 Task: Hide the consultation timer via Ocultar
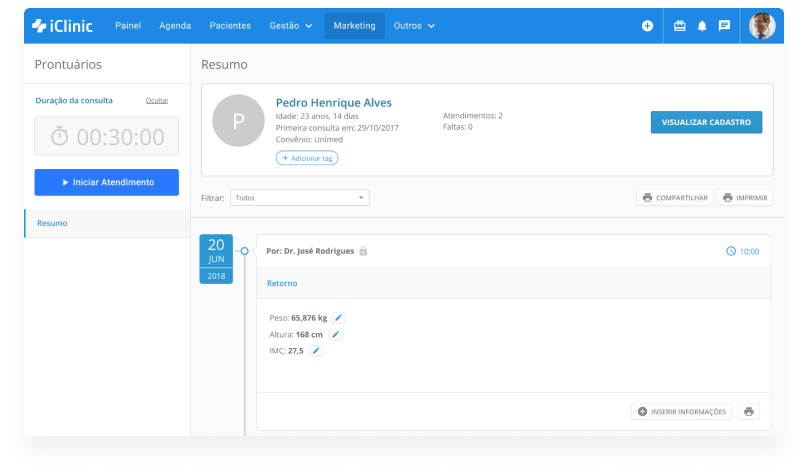pos(156,100)
